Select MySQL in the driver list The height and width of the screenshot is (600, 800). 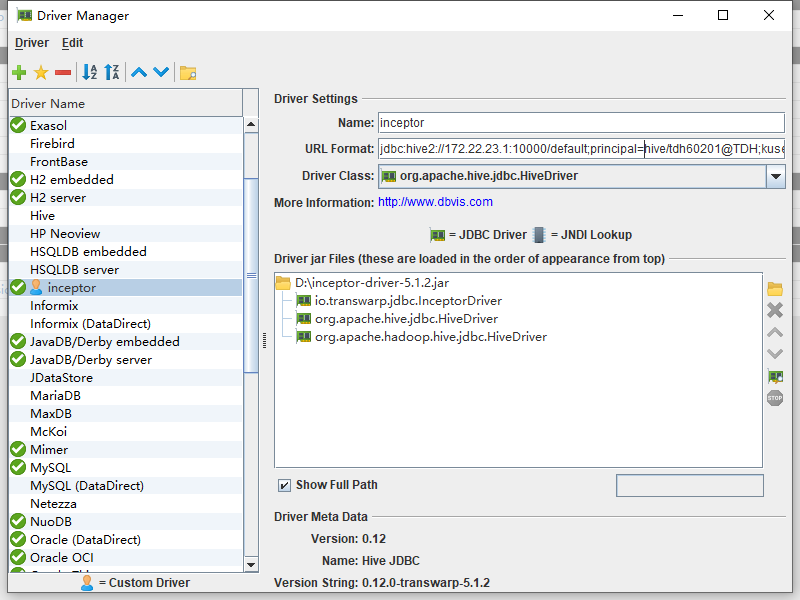tap(50, 468)
